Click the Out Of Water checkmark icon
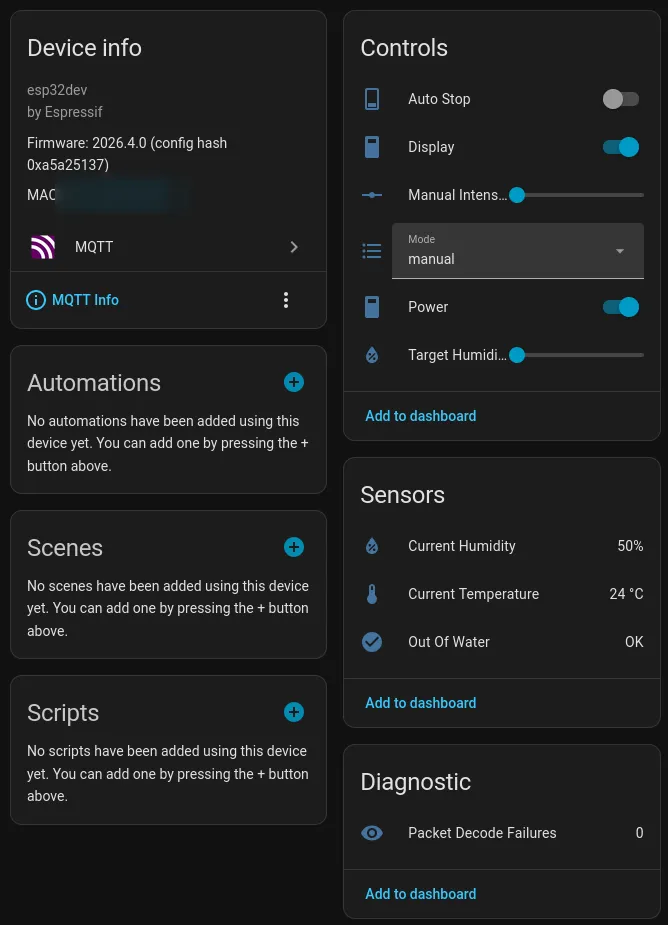The image size is (668, 925). (372, 642)
